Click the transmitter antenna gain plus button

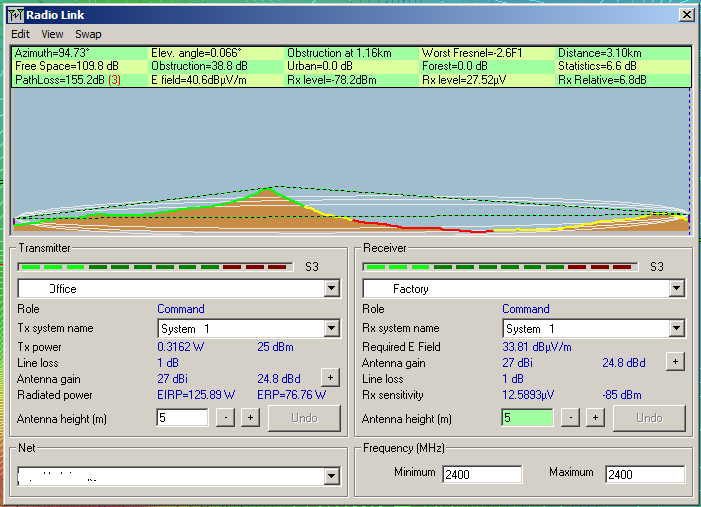pos(329,377)
